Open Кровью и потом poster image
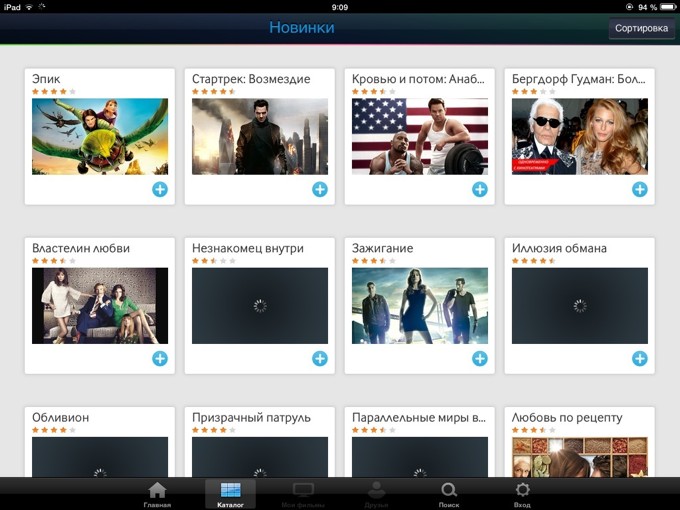680x510 pixels. click(x=420, y=137)
